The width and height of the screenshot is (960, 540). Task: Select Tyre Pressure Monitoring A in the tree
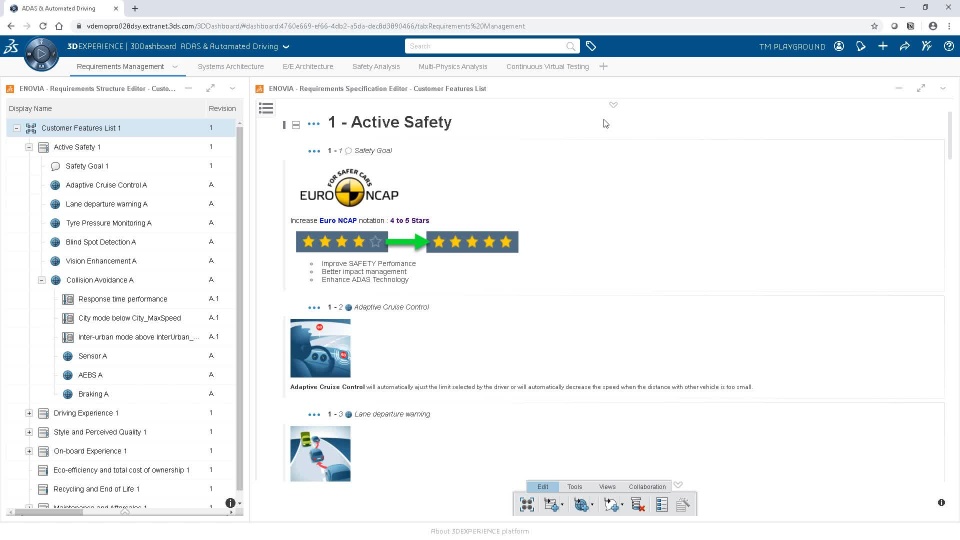pos(109,223)
